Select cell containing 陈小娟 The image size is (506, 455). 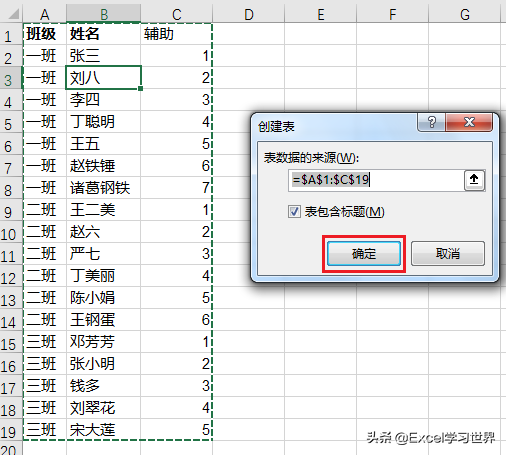tap(104, 298)
